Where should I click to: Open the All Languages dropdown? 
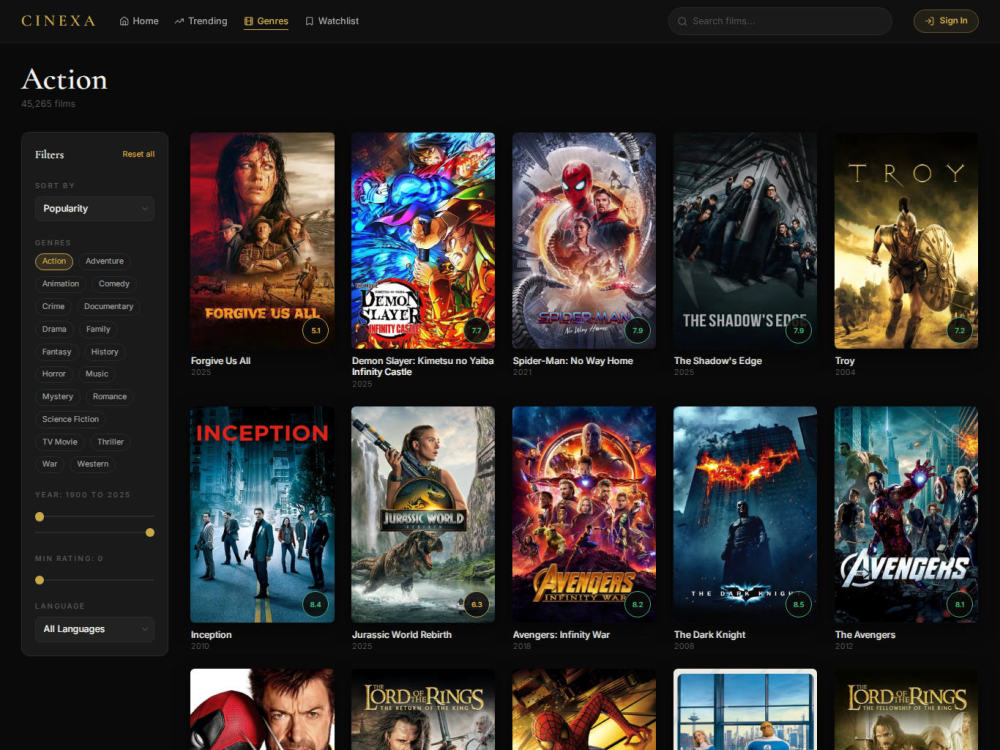(94, 629)
